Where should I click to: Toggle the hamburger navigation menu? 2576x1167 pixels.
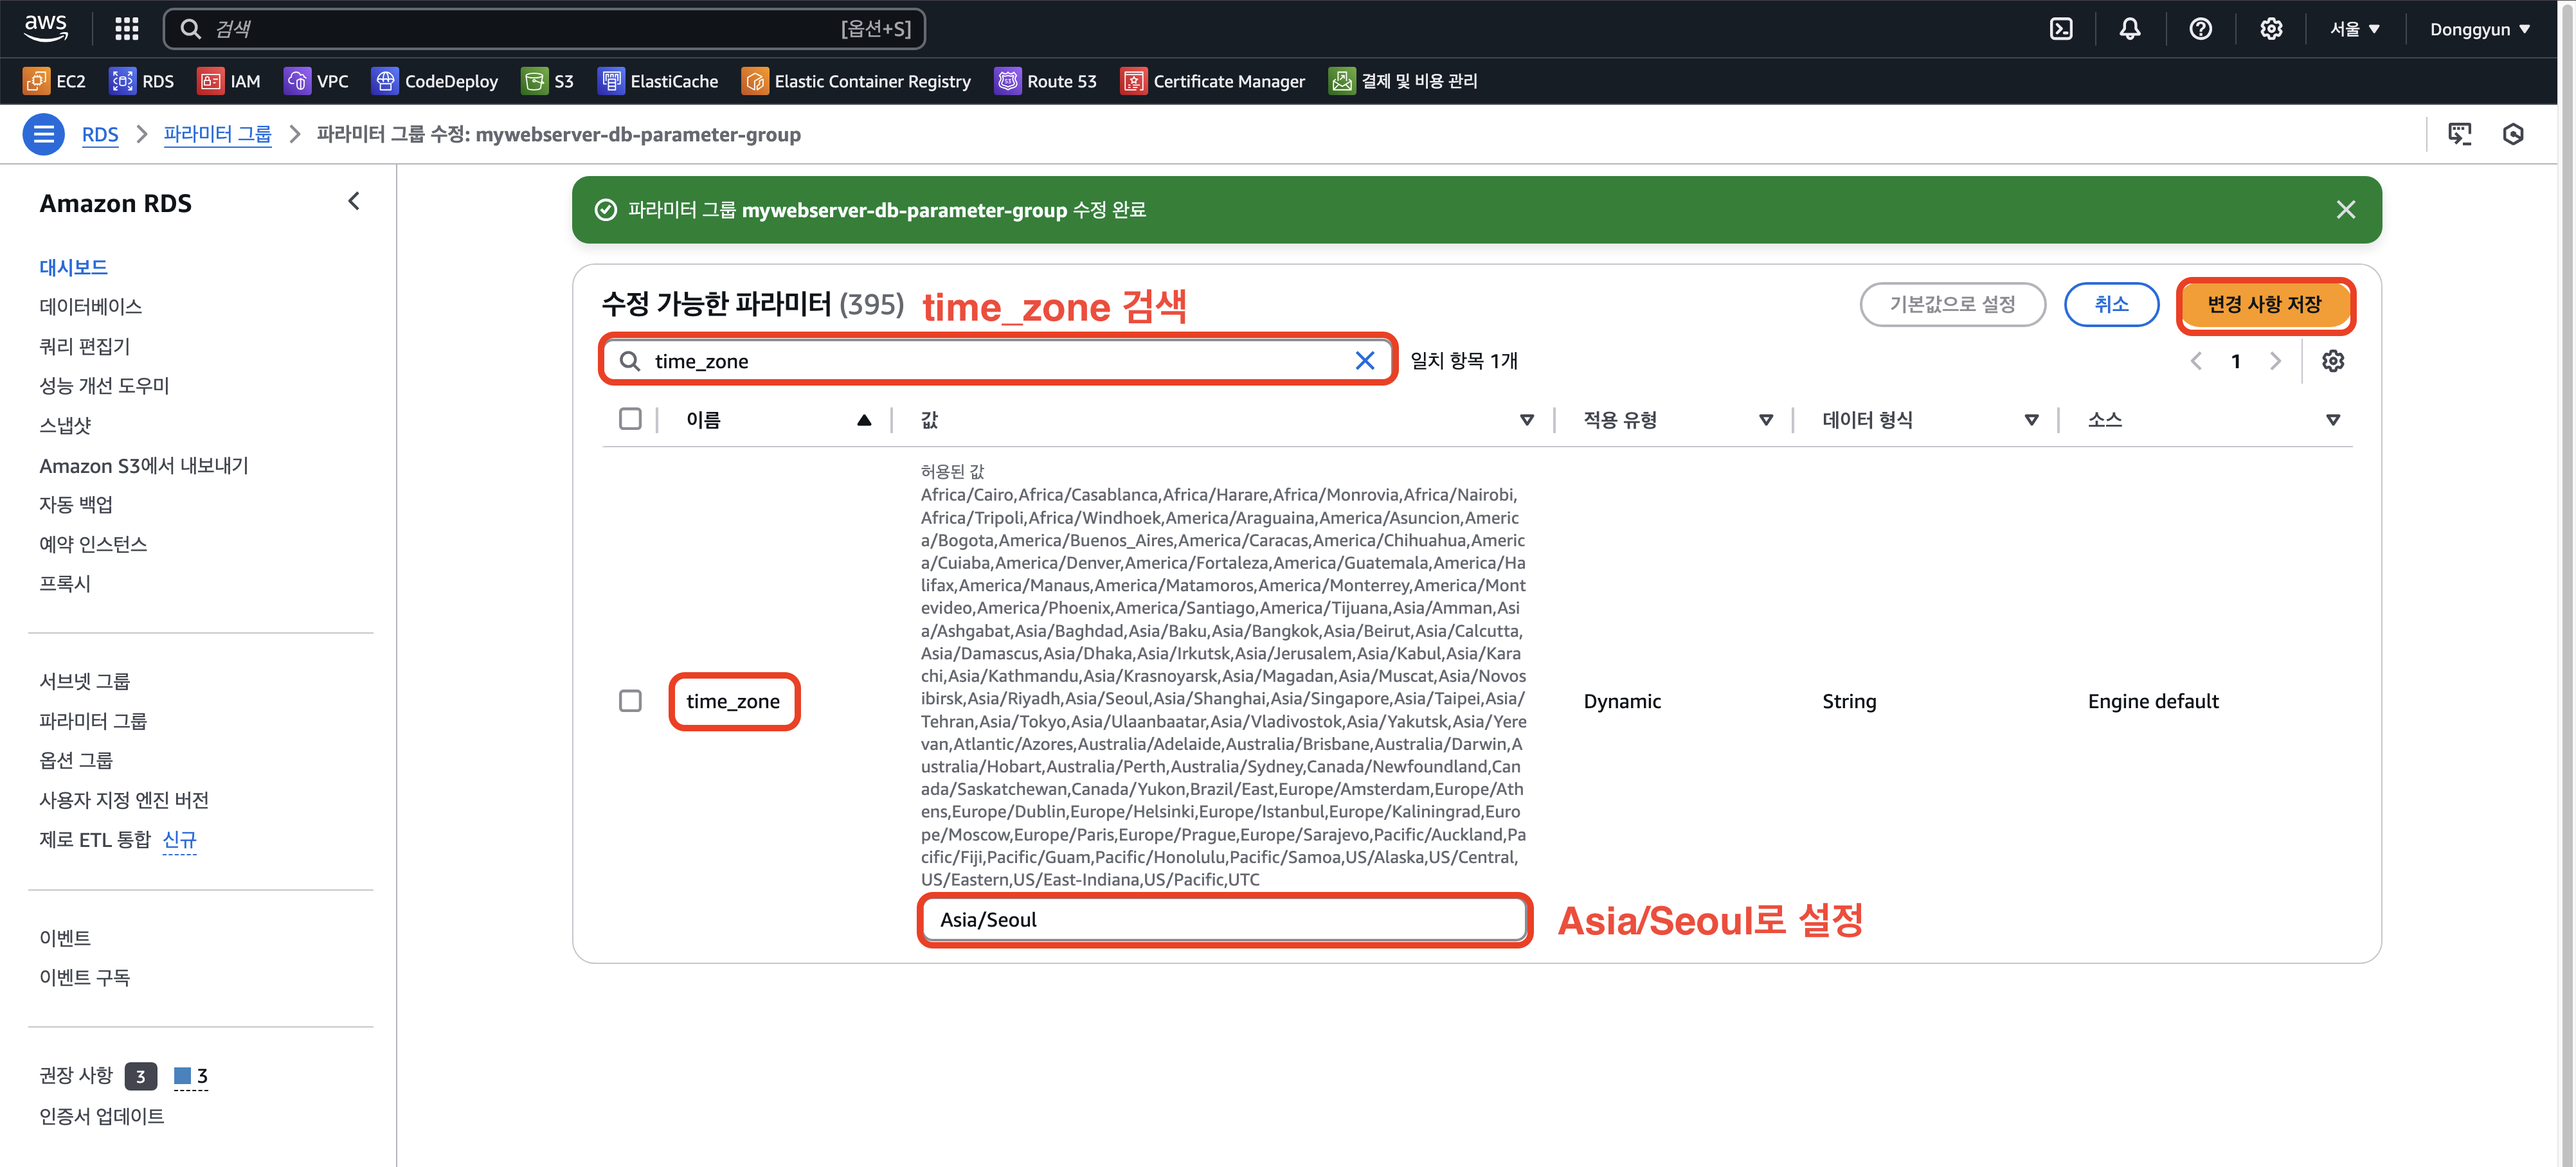pyautogui.click(x=44, y=134)
